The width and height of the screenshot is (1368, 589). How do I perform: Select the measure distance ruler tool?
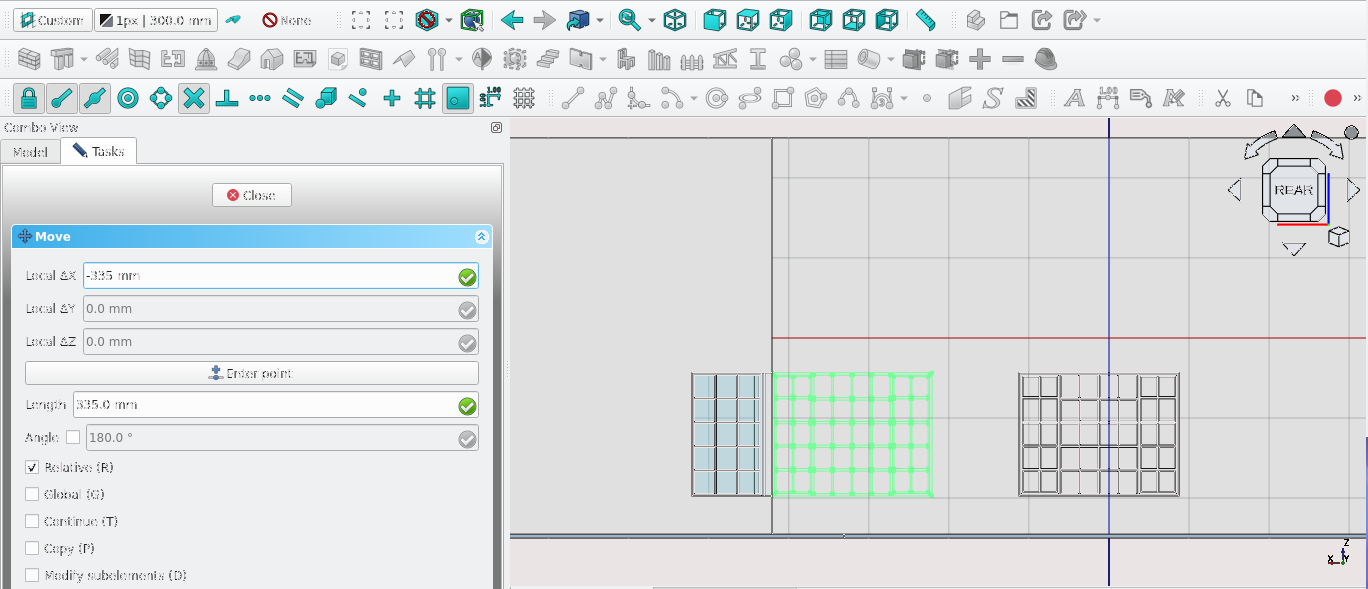pyautogui.click(x=925, y=20)
